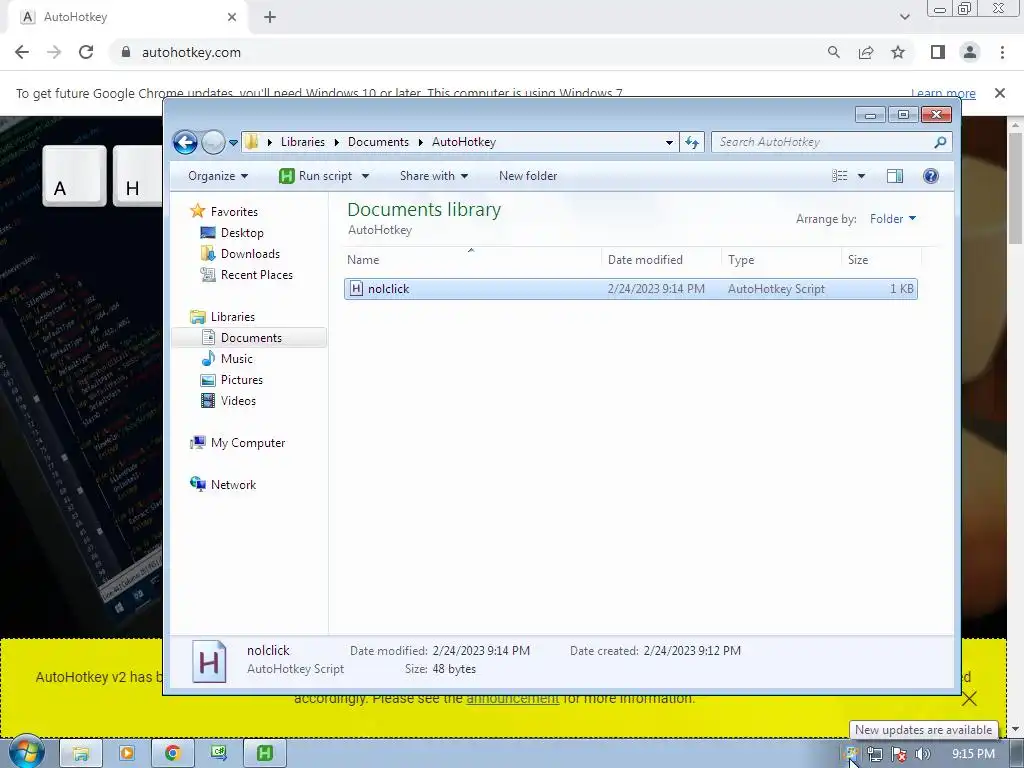Toggle Chrome side panel icon
Image resolution: width=1024 pixels, height=768 pixels.
[x=938, y=52]
